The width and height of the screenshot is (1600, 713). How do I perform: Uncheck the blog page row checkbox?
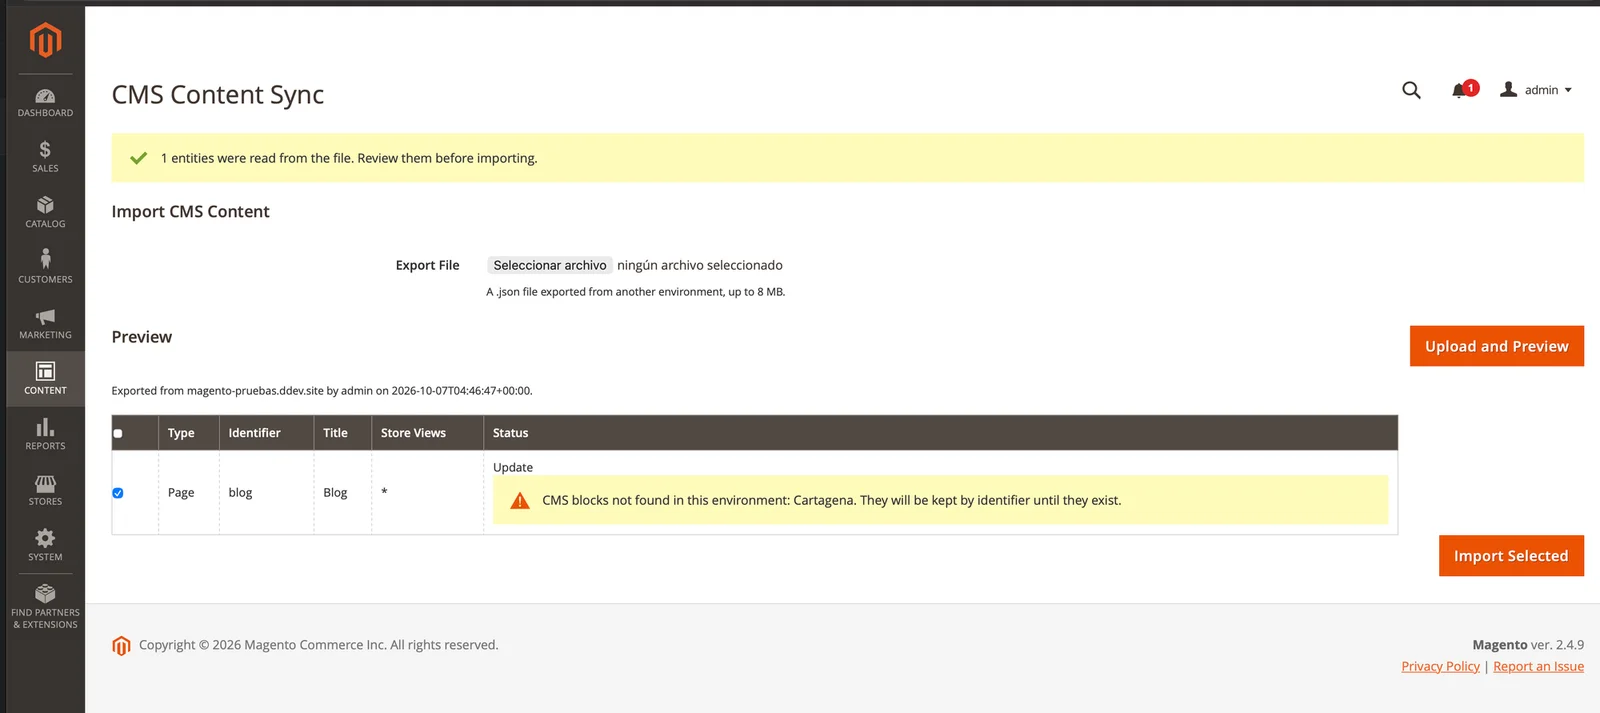118,493
